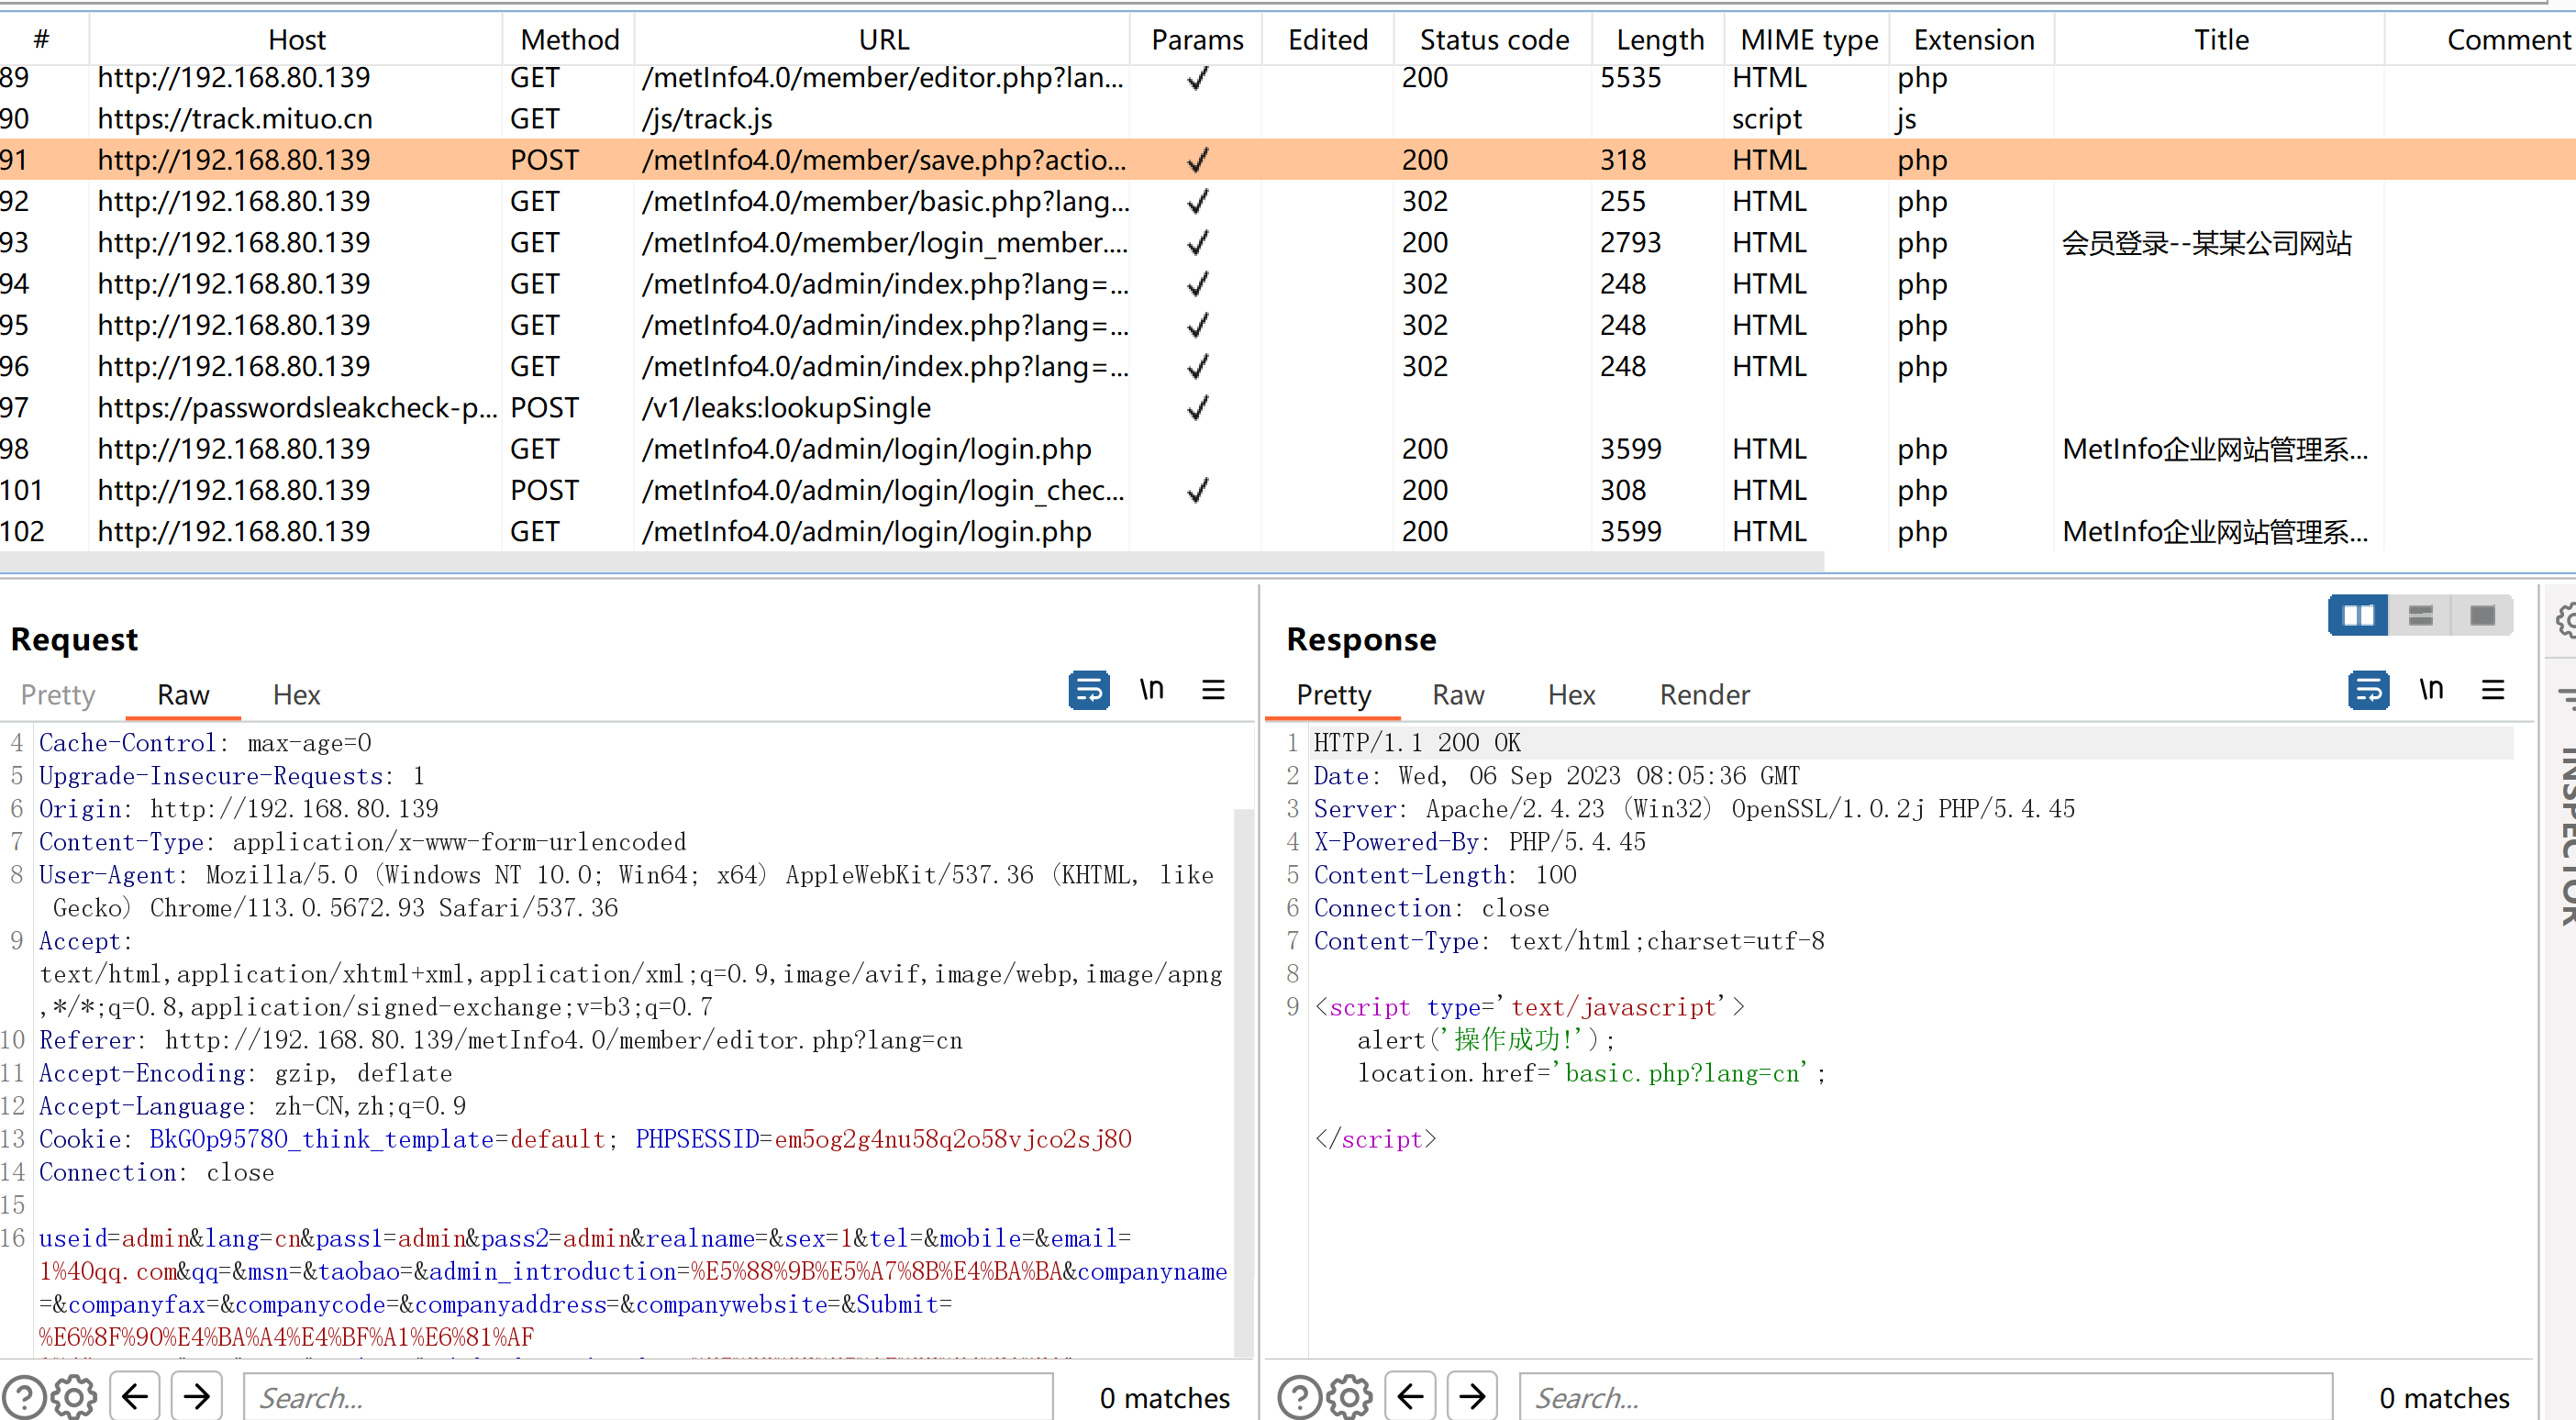
Task: Click the Cookie header line in request
Action: 585,1139
